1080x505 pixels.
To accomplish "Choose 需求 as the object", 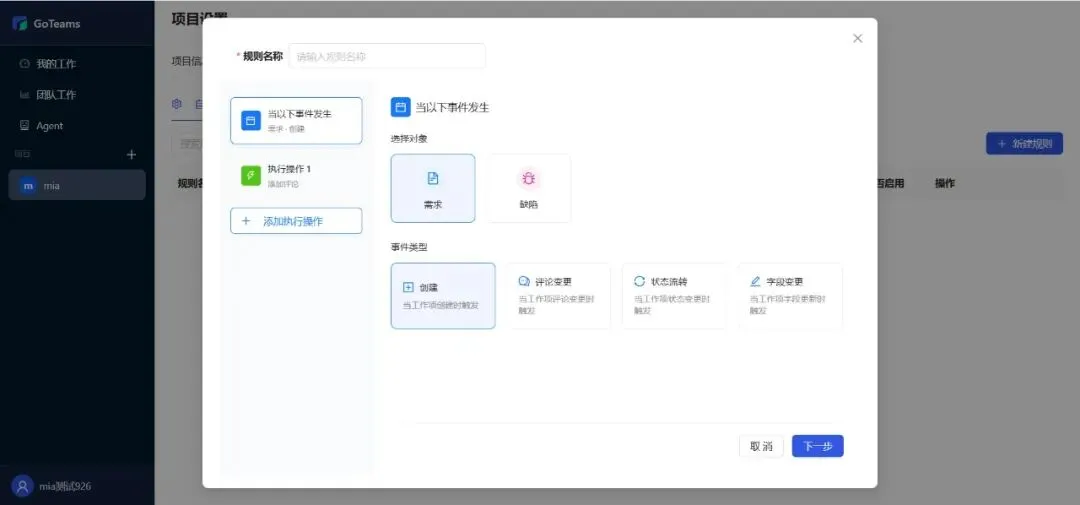I will point(433,188).
